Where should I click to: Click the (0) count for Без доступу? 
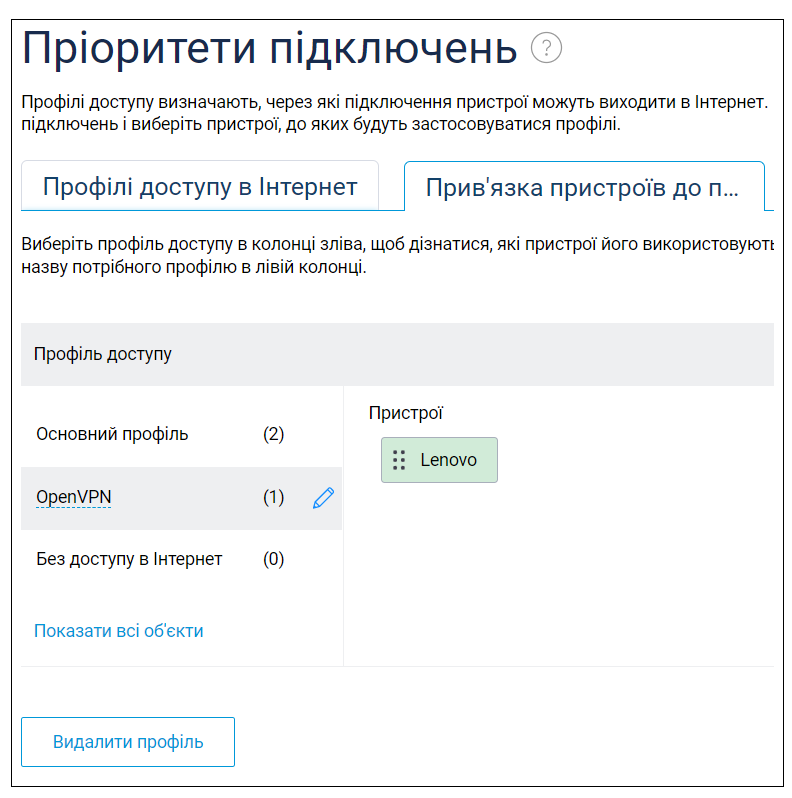click(273, 559)
